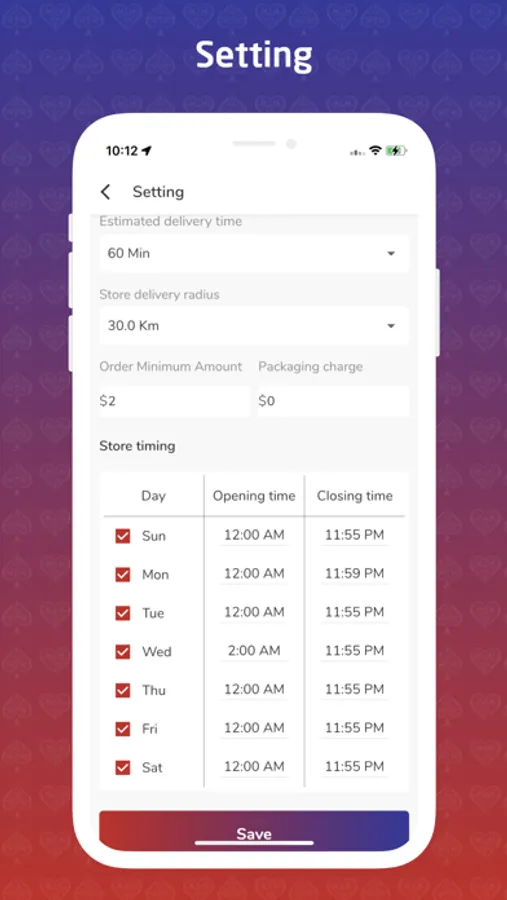Tap the home indicator bar
This screenshot has width=507, height=900.
click(254, 843)
